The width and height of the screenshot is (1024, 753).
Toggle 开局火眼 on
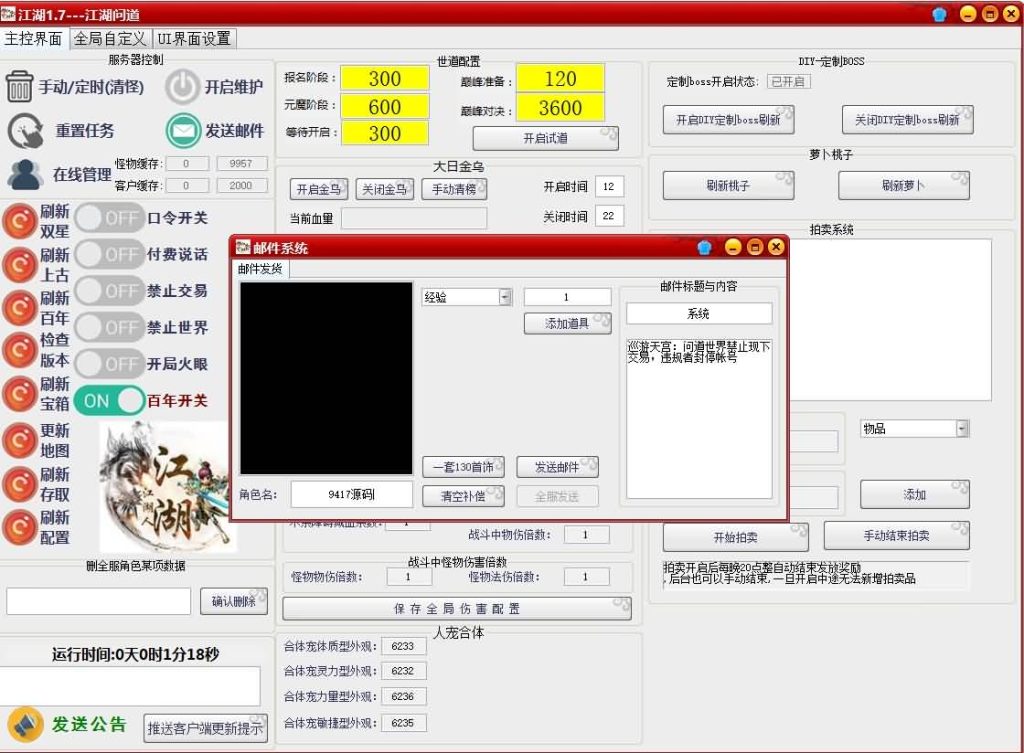[108, 364]
